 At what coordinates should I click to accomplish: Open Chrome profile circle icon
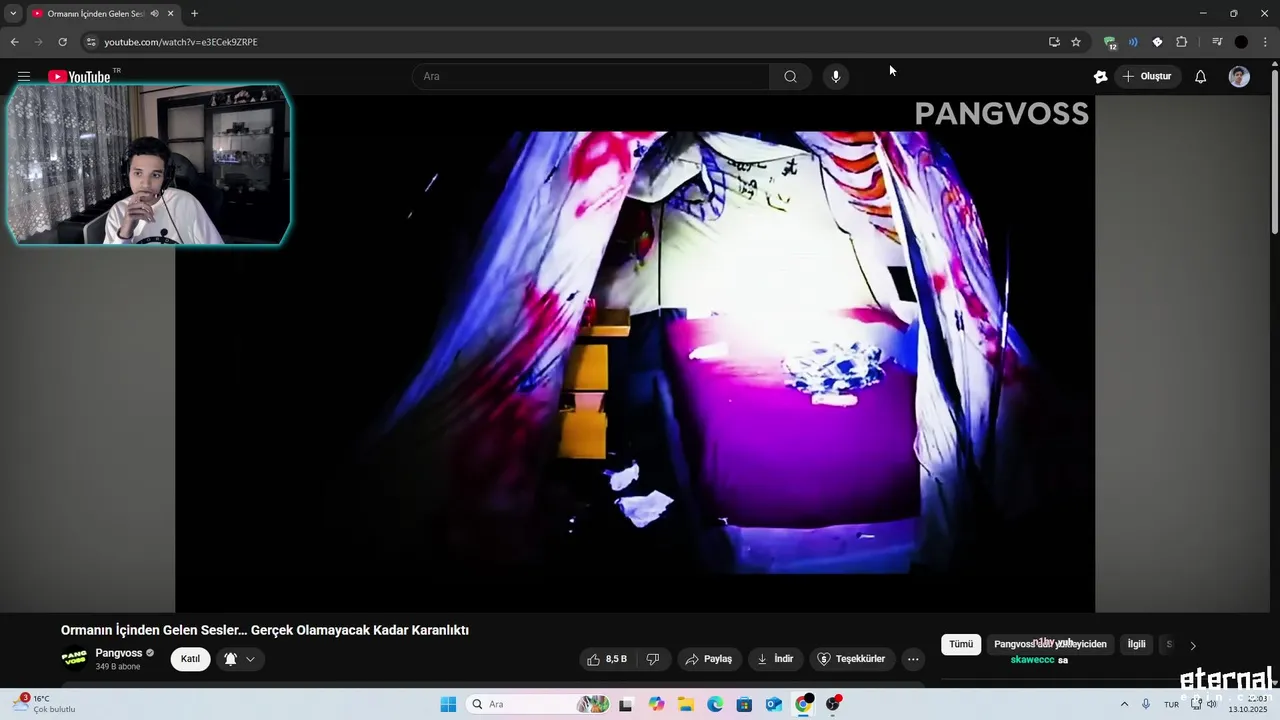pyautogui.click(x=1241, y=42)
